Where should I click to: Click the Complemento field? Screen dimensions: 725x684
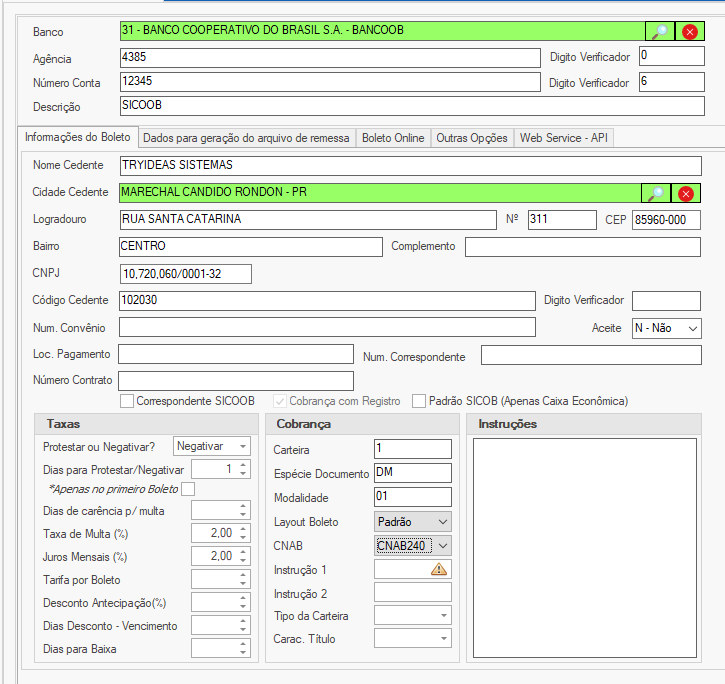coord(583,247)
